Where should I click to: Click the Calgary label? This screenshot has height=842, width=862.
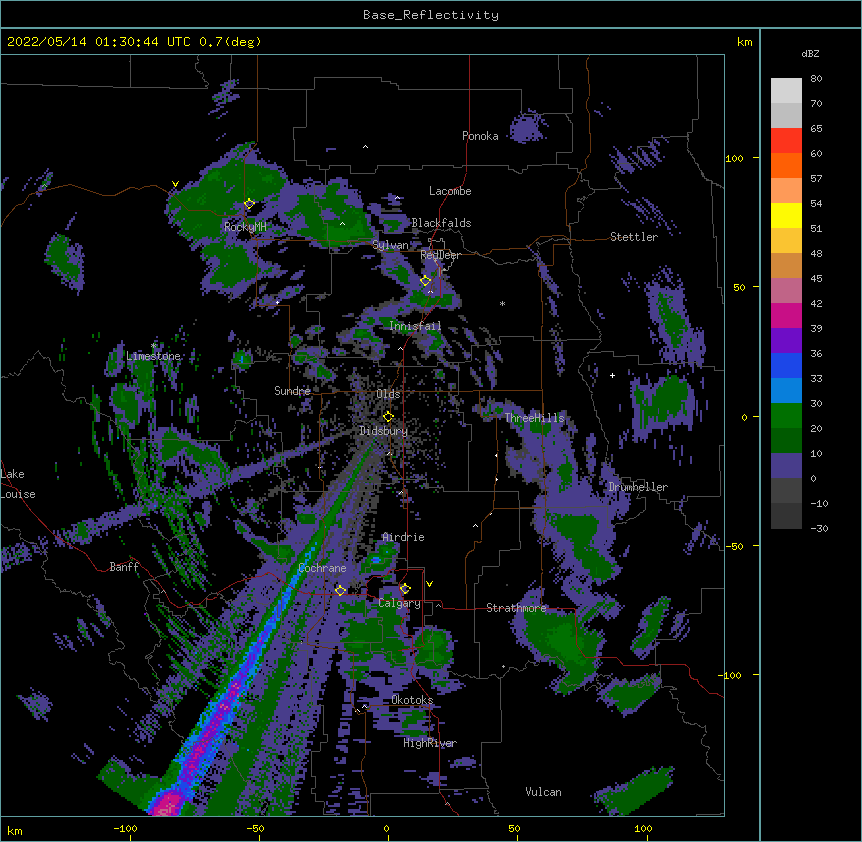(x=399, y=603)
